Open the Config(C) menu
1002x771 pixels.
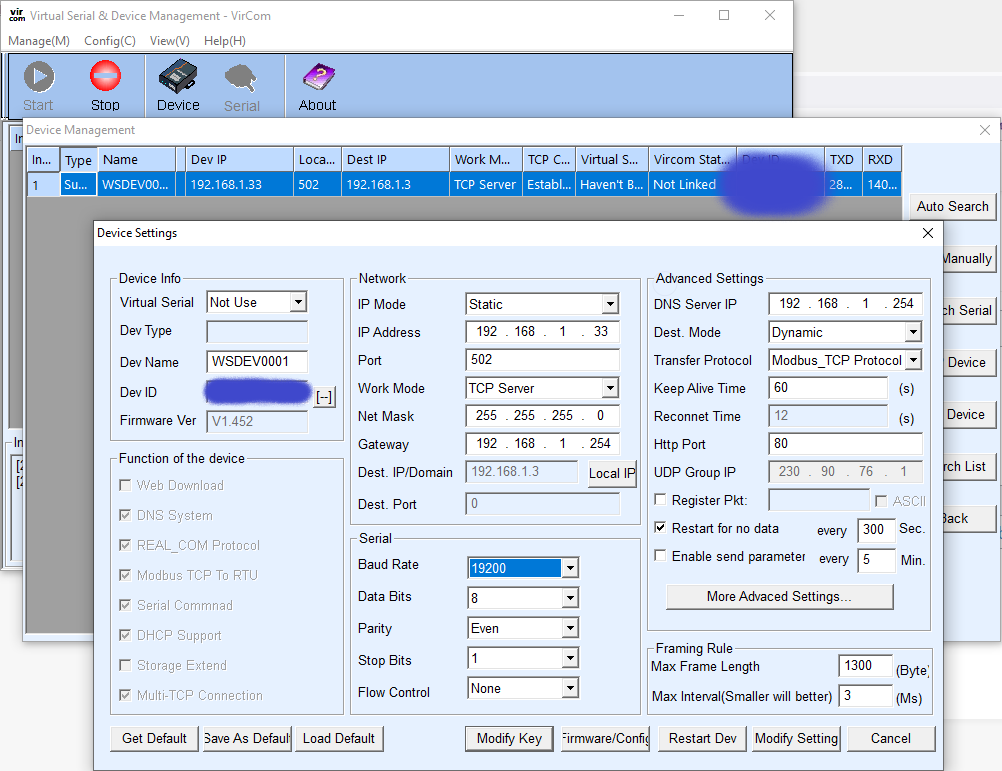110,41
